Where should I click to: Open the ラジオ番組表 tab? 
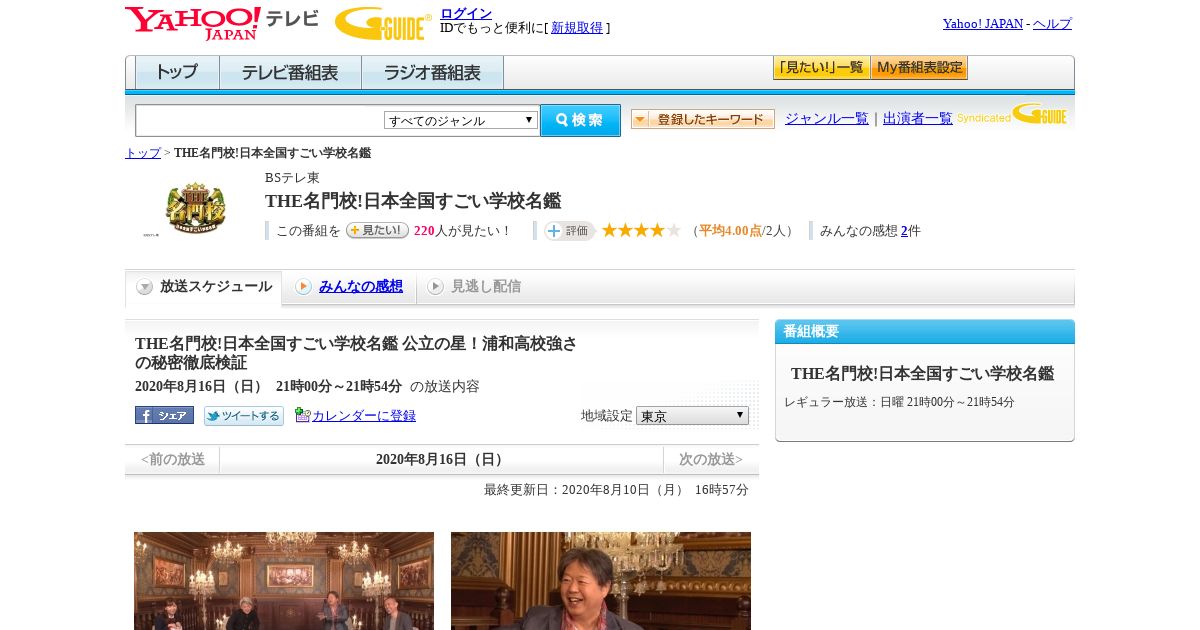coord(432,73)
